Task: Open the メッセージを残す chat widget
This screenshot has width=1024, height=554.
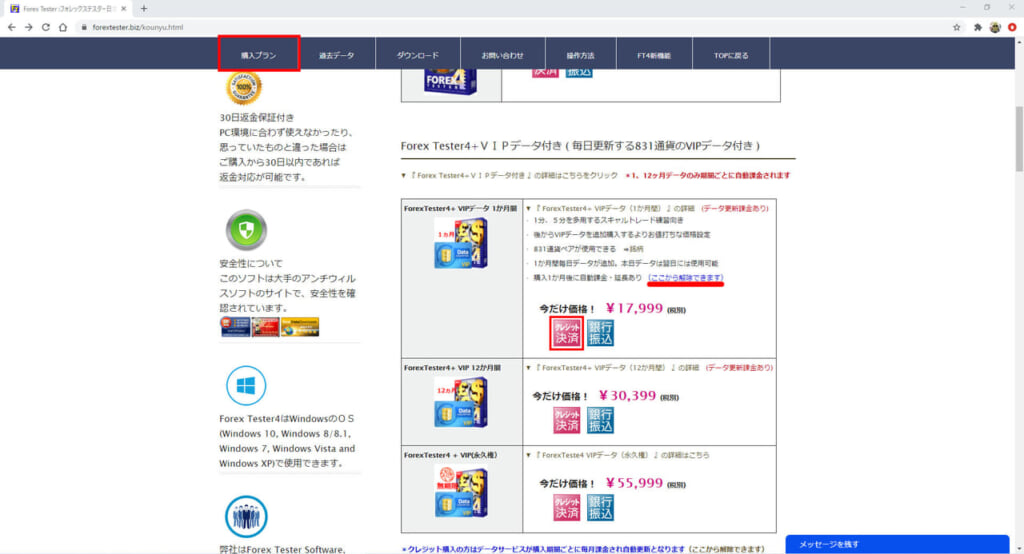Action: (x=897, y=544)
